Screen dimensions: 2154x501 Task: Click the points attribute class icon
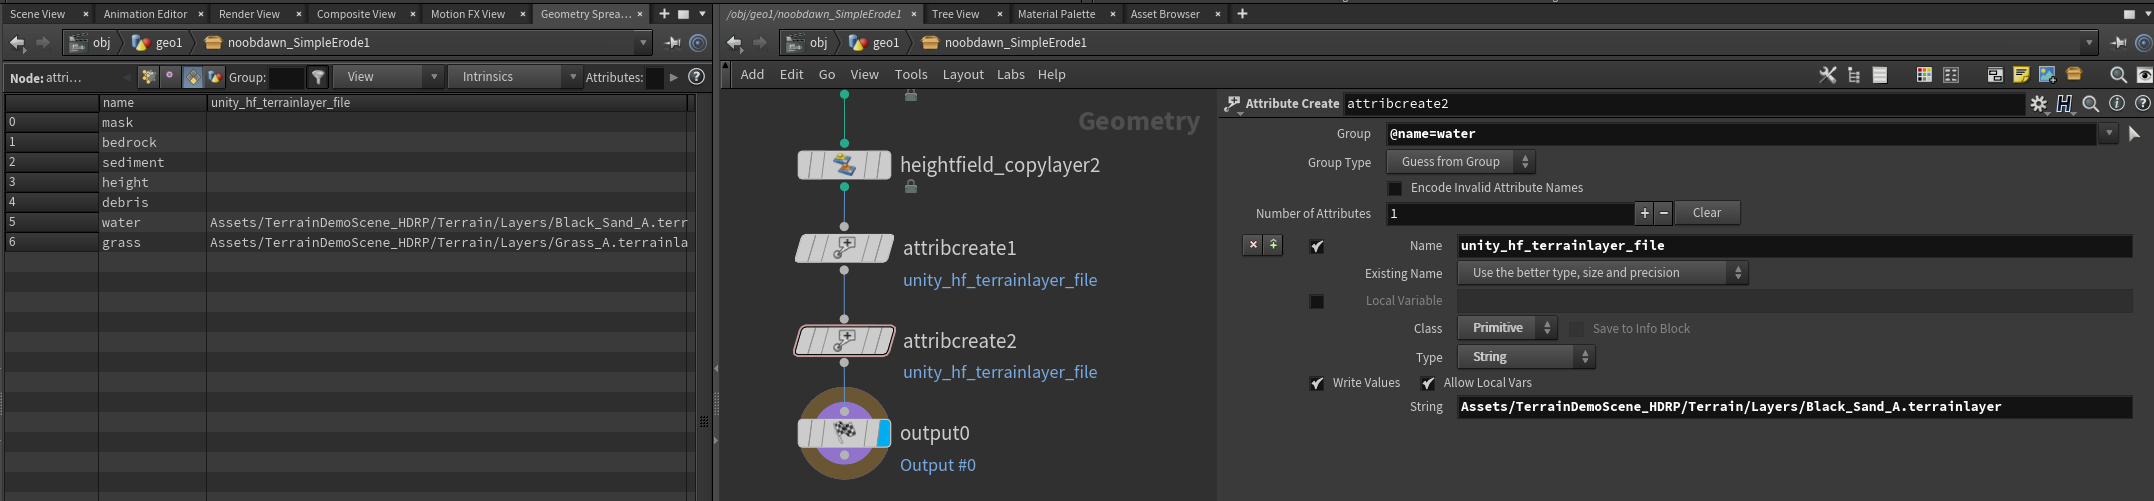pos(149,77)
